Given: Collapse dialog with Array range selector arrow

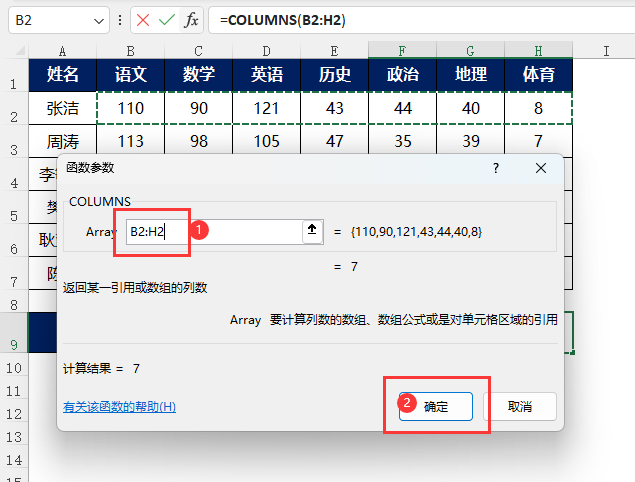Looking at the screenshot, I should [x=312, y=232].
